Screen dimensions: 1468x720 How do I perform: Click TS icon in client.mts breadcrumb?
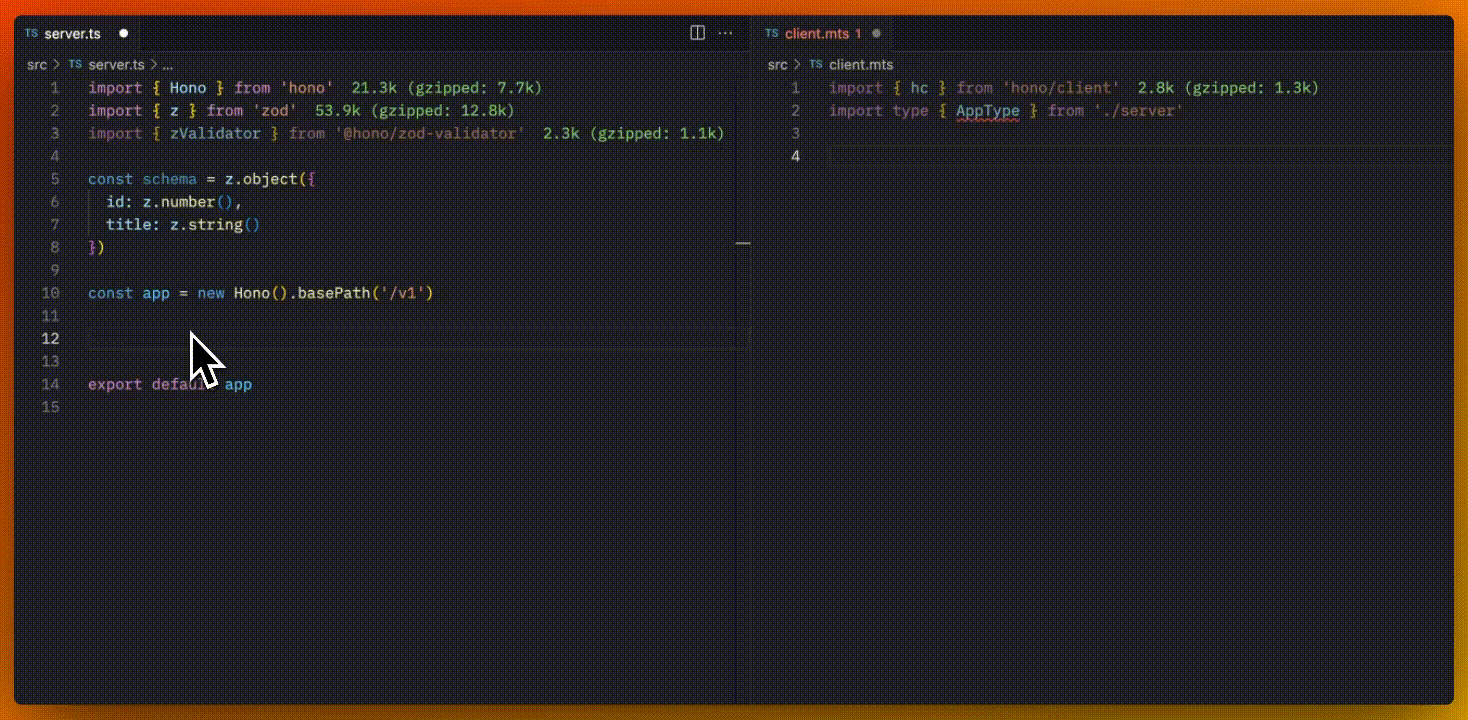pyautogui.click(x=816, y=65)
